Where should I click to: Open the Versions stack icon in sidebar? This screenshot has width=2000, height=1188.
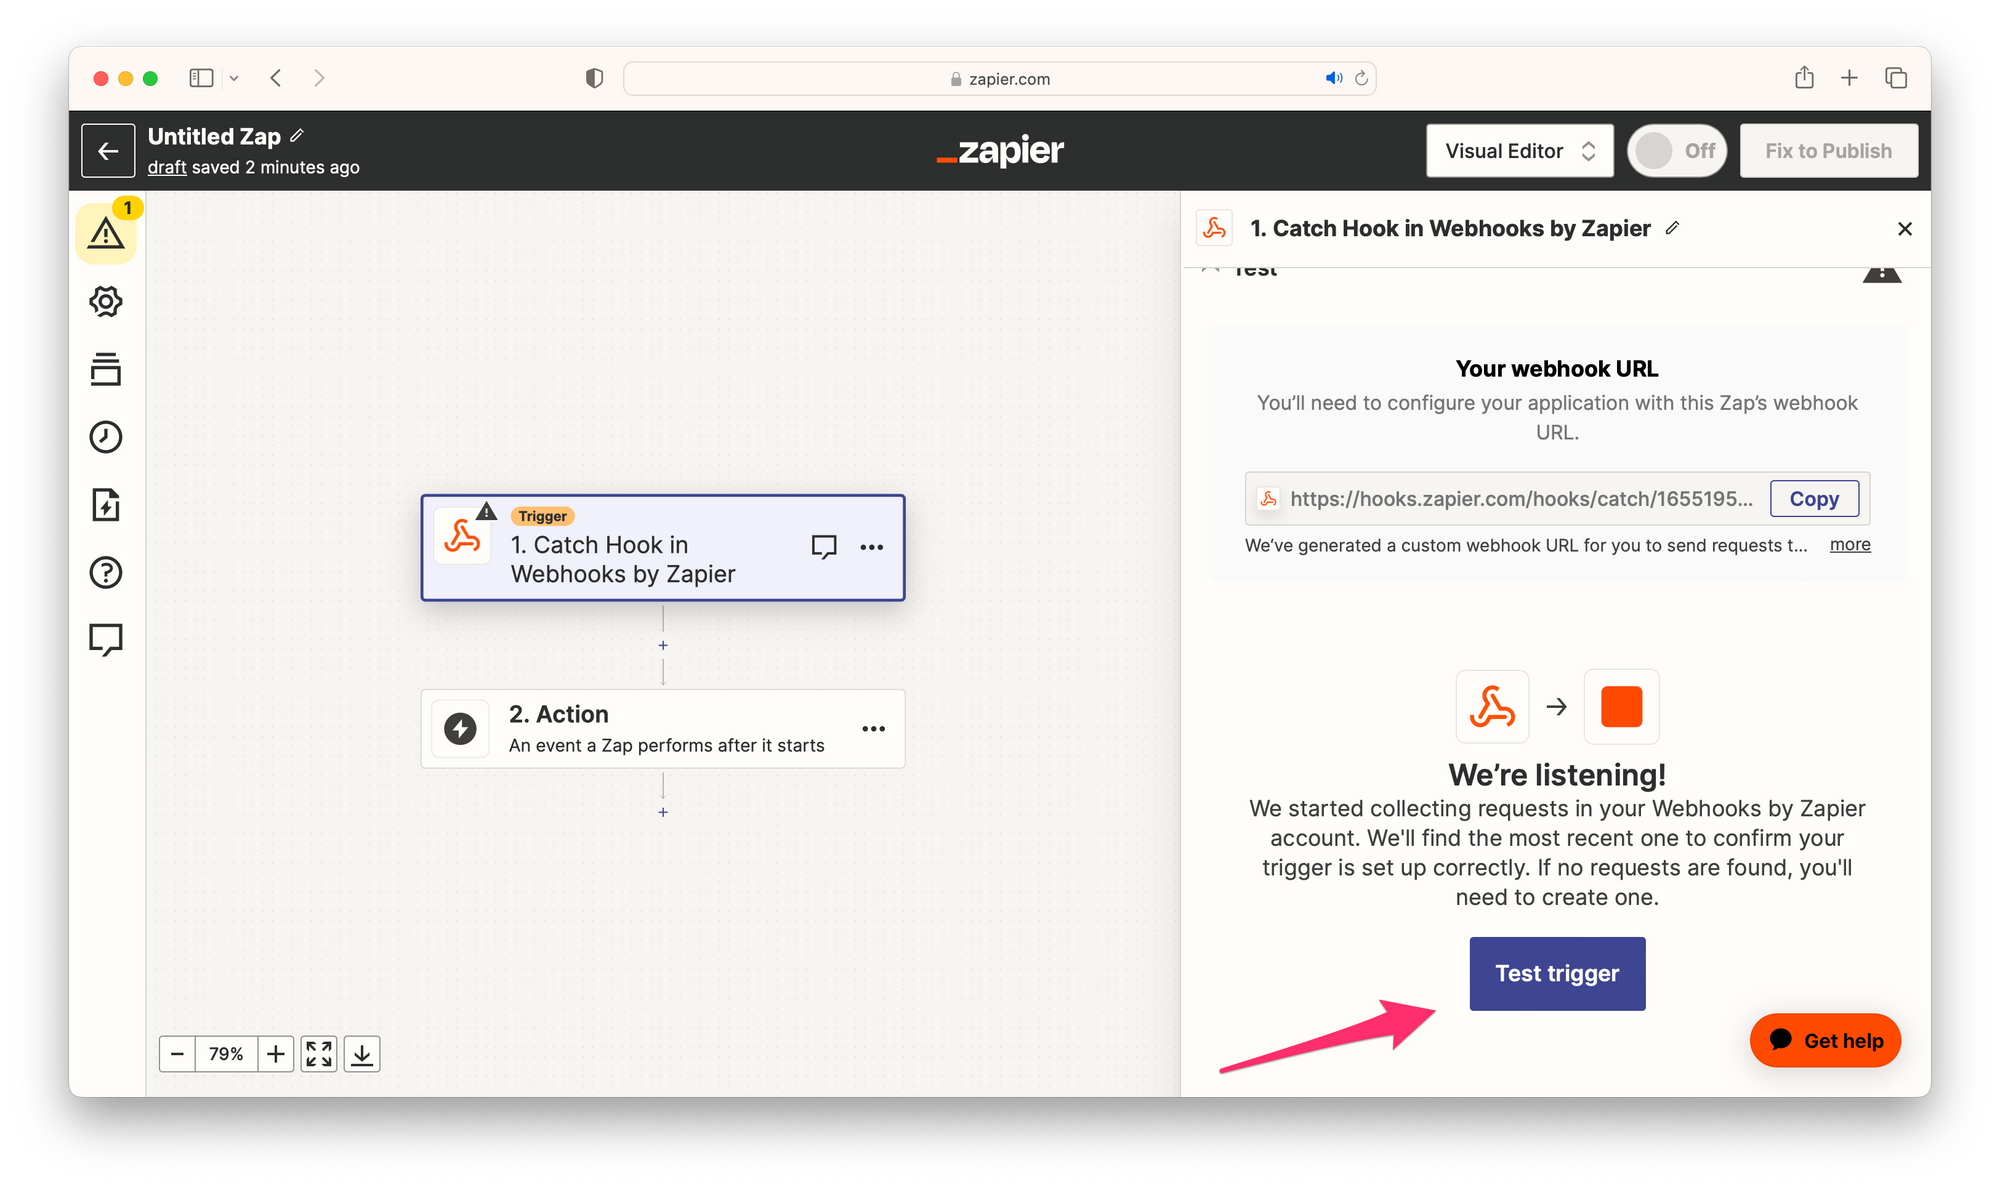pyautogui.click(x=106, y=369)
